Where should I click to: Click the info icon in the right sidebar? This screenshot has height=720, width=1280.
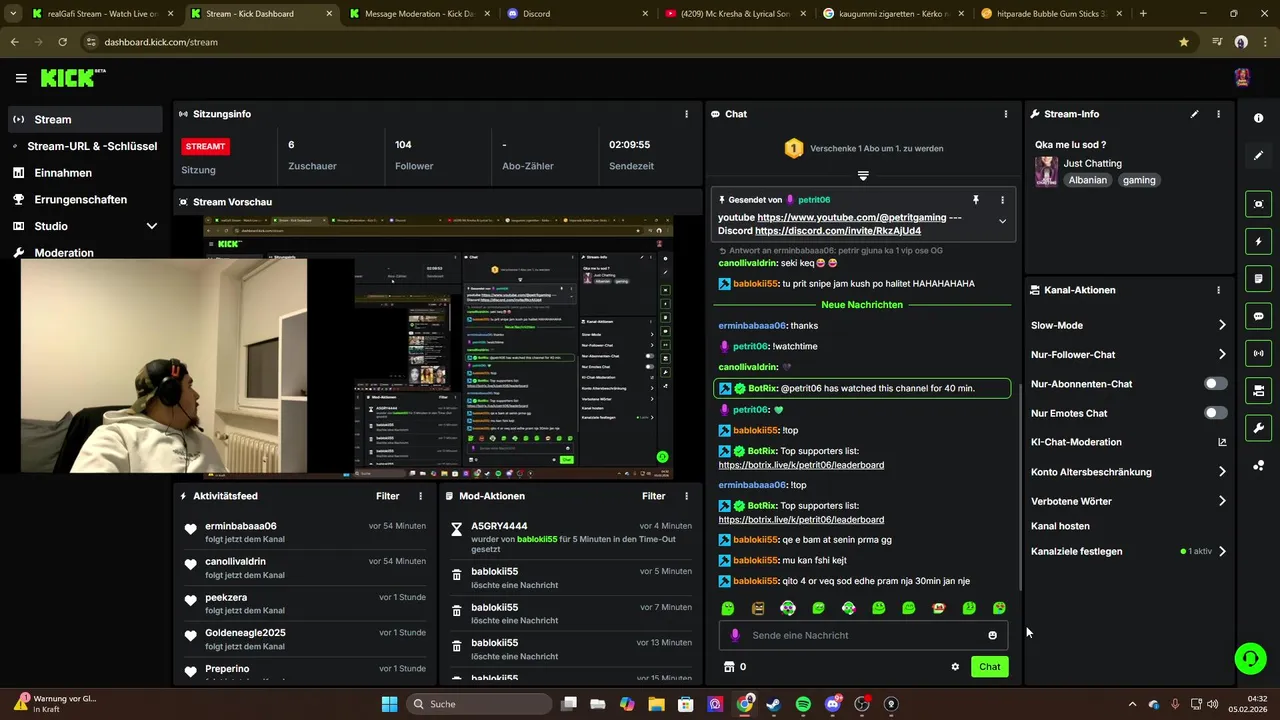[1258, 118]
